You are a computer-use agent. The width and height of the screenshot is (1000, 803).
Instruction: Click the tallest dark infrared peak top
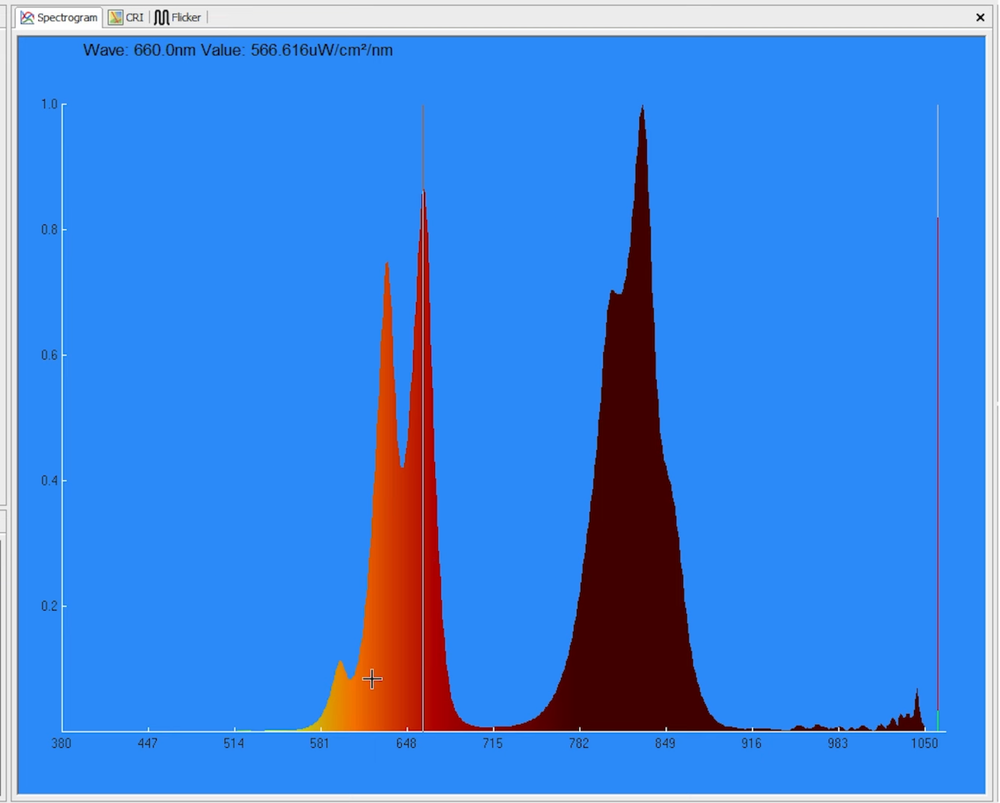pyautogui.click(x=642, y=110)
